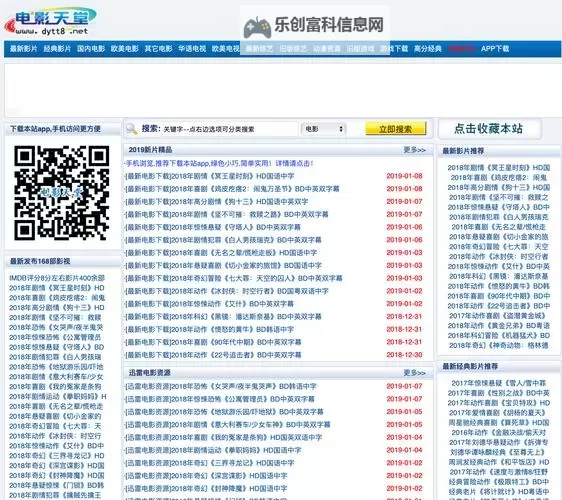The width and height of the screenshot is (562, 500).
Task: Click 更多>> in the 迅雷电影资源 header
Action: (x=415, y=373)
